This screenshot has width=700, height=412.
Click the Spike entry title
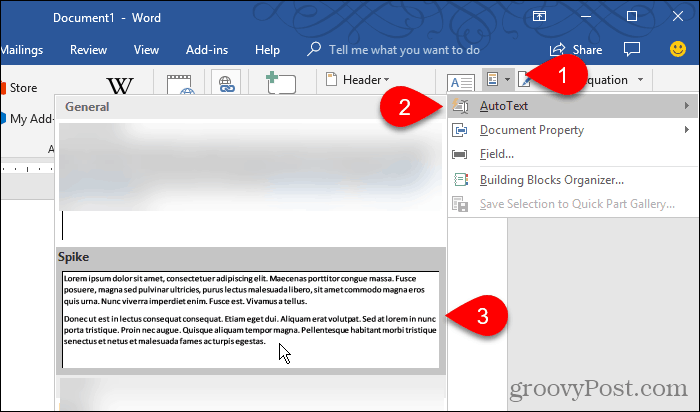click(x=73, y=257)
